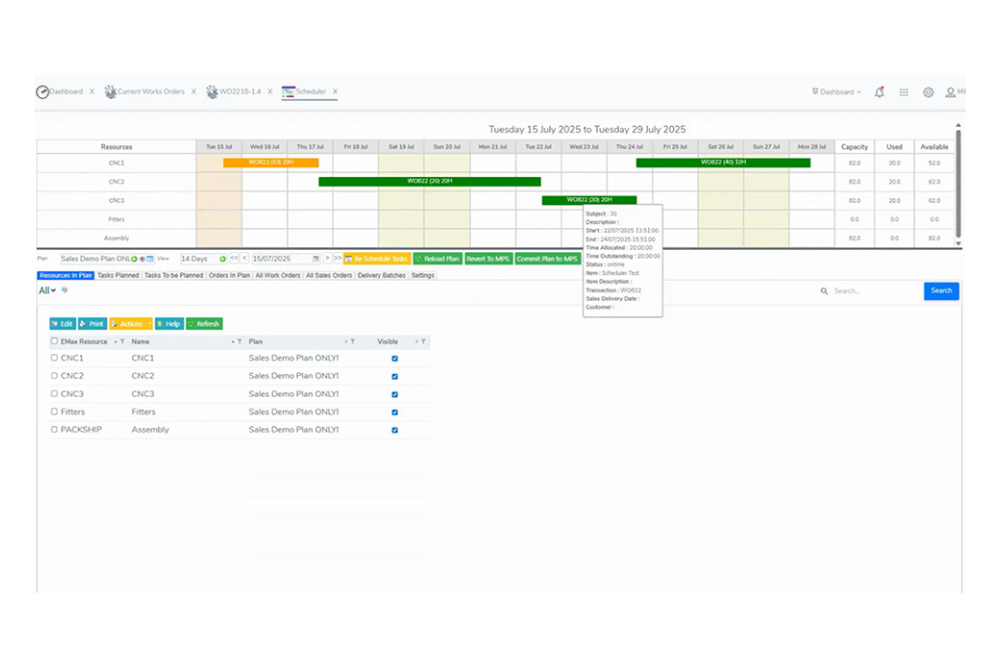Toggle Visible checkbox for Assembly row
The width and height of the screenshot is (1000, 667).
(395, 430)
